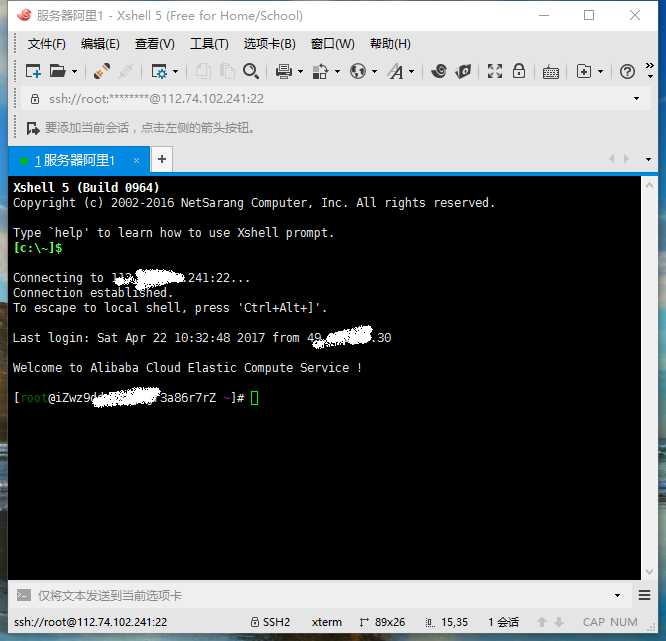Expand the plus-page icon dropdown arrow
This screenshot has width=666, height=641.
coord(600,71)
